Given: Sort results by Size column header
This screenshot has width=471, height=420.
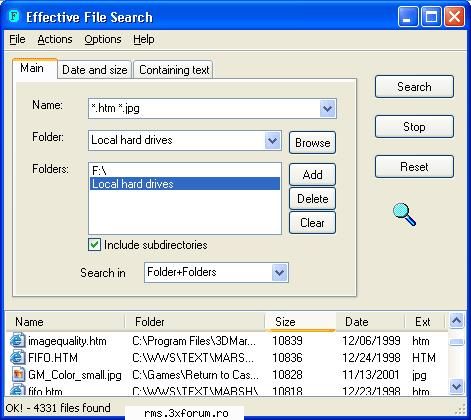Looking at the screenshot, I should 300,322.
